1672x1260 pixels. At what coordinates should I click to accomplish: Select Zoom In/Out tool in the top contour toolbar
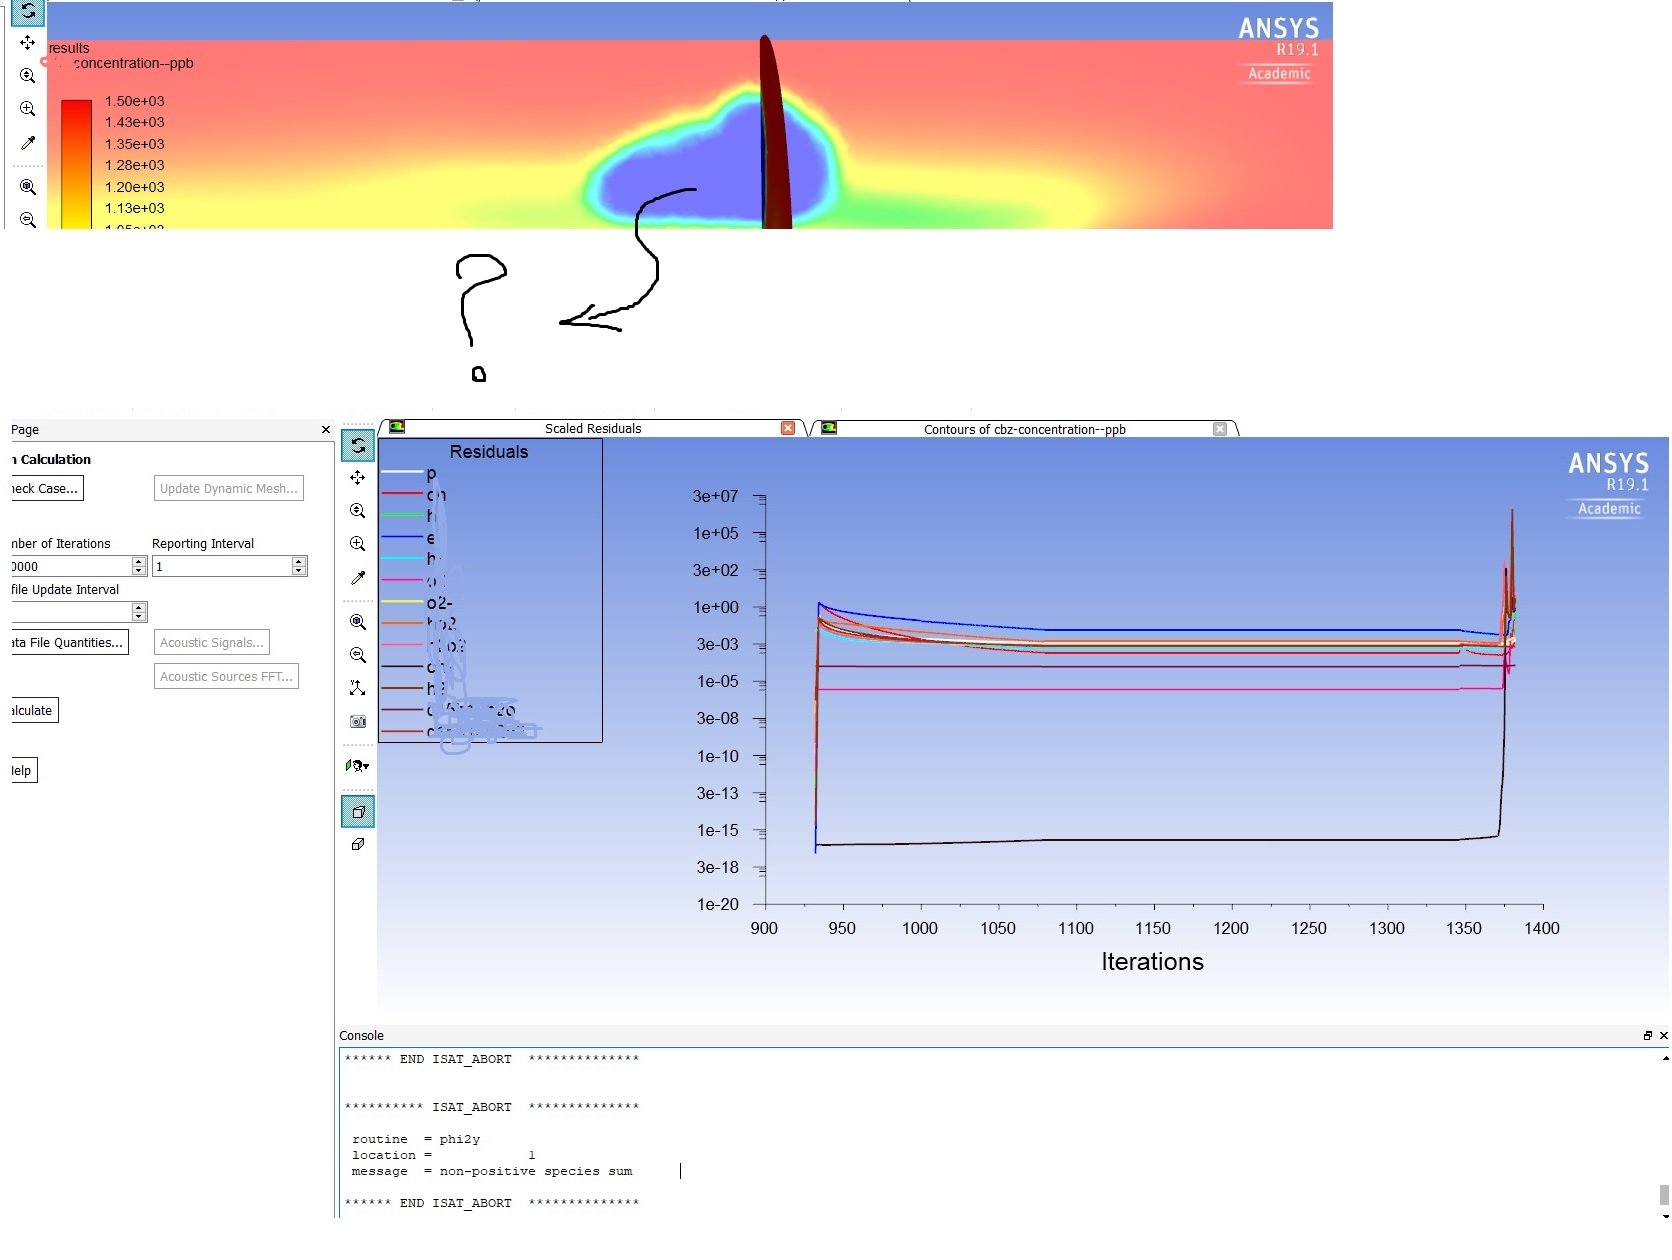click(28, 76)
